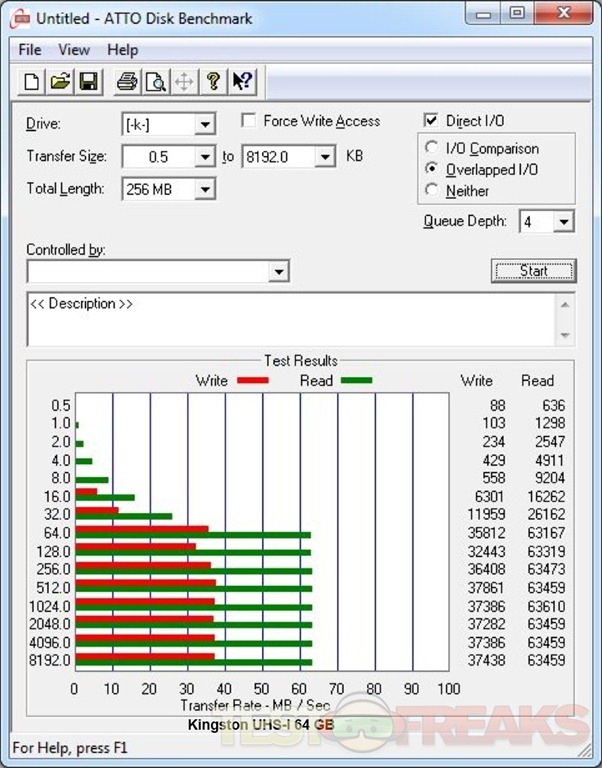602x768 pixels.
Task: Activate the context help pointer icon
Action: (x=242, y=82)
